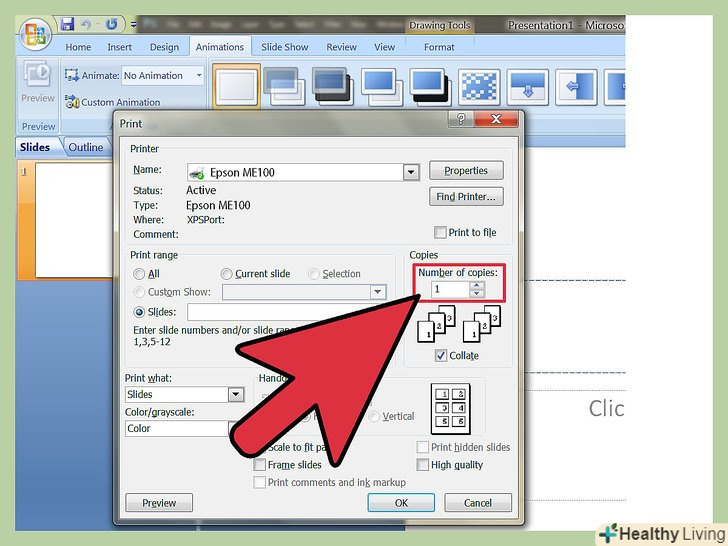This screenshot has height=546, width=728.
Task: Increase number of copies spinner up
Action: pos(476,285)
